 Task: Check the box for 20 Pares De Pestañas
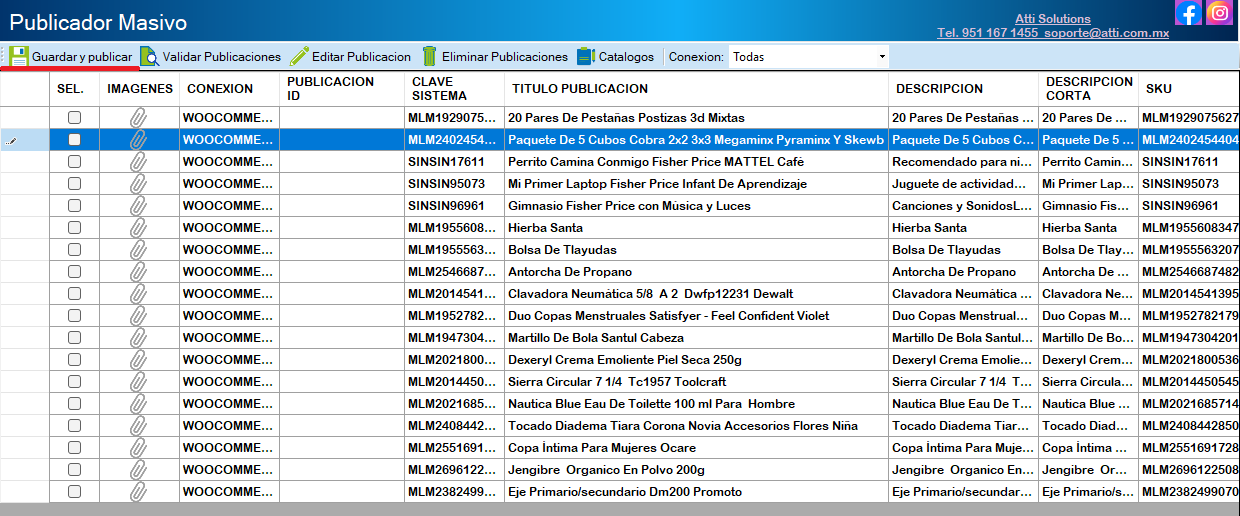[74, 118]
